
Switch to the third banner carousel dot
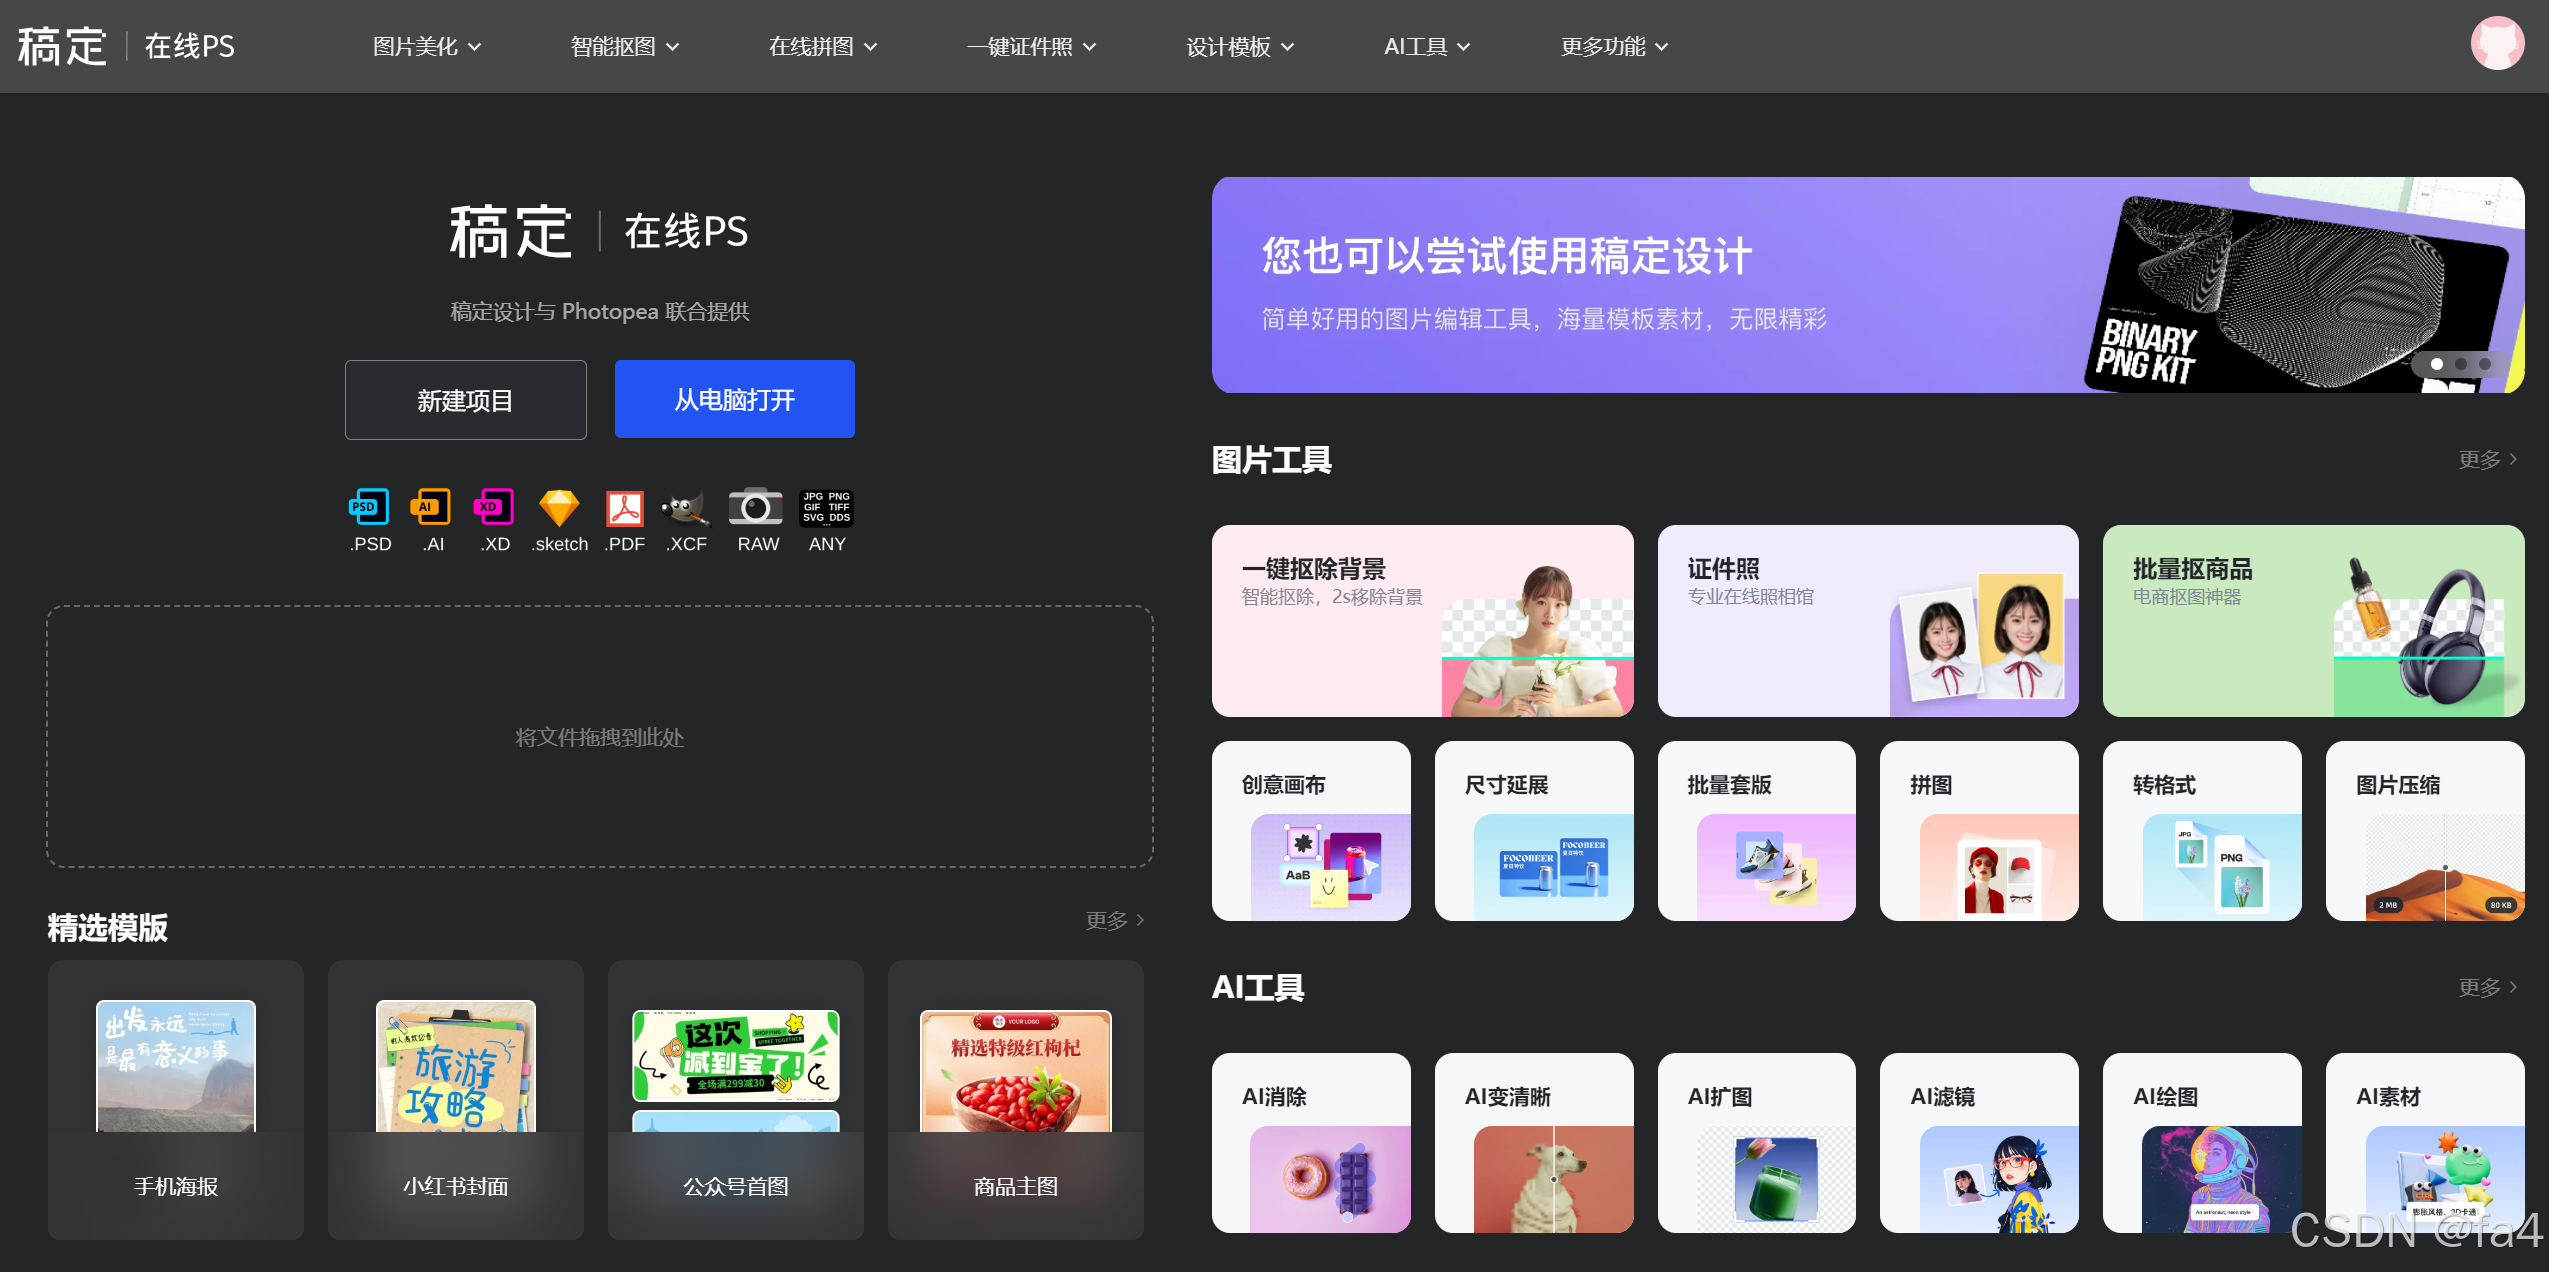pyautogui.click(x=2485, y=364)
